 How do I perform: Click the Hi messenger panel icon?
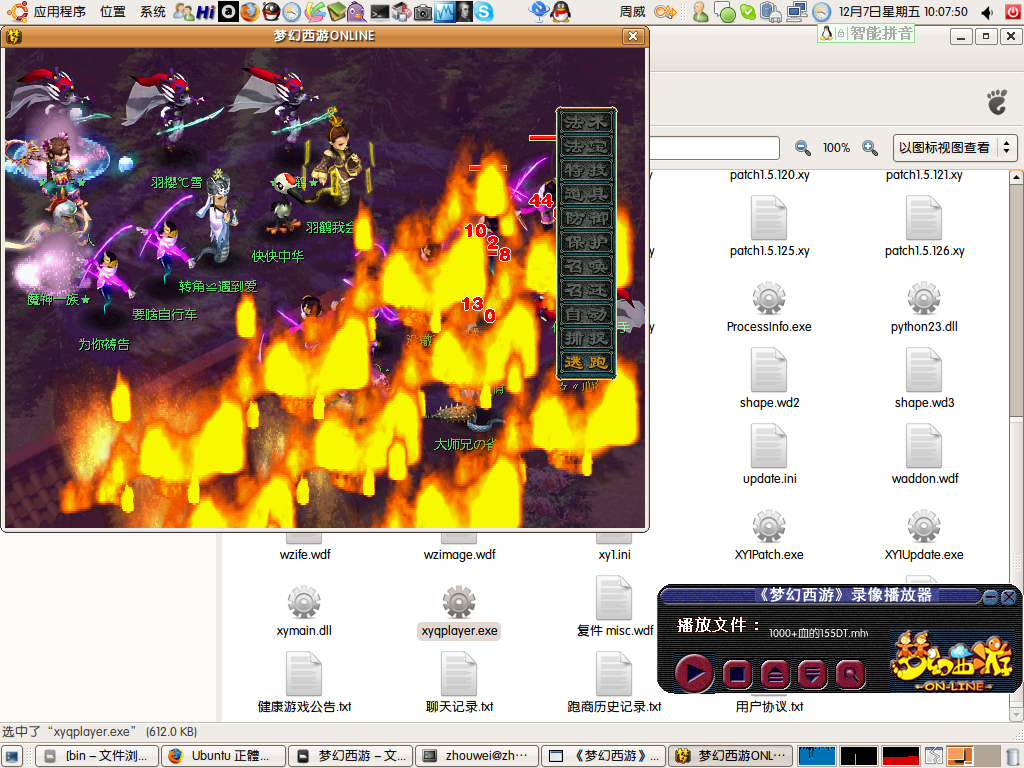pos(206,11)
